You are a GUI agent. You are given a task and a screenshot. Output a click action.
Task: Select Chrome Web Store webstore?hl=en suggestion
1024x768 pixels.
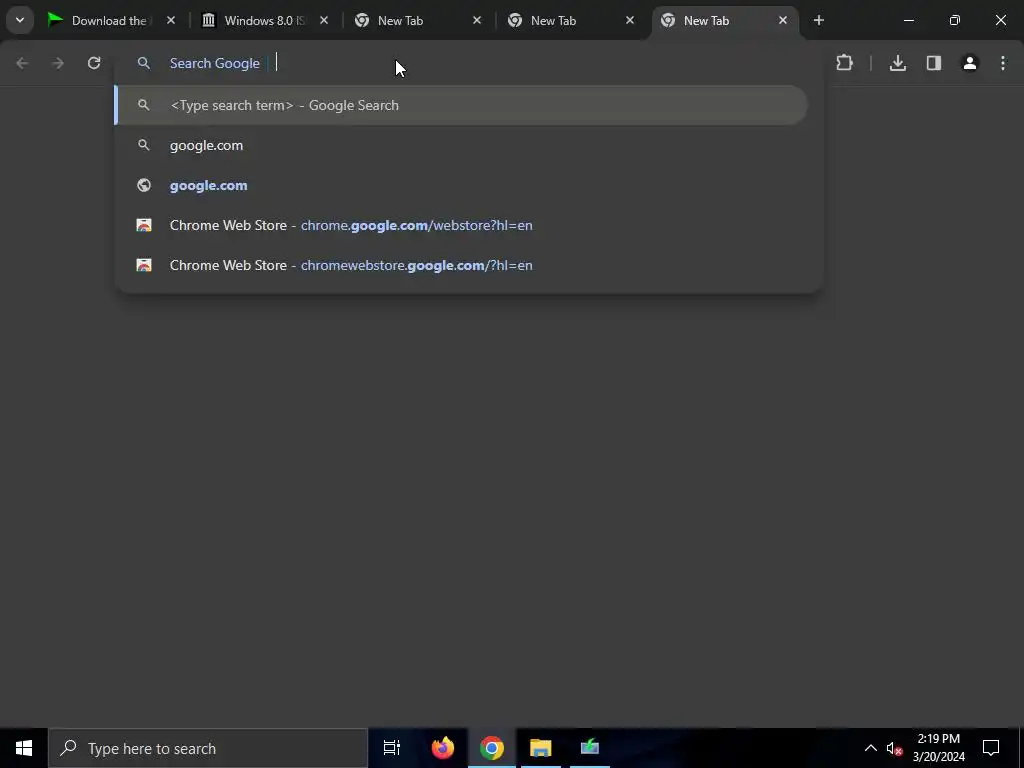(461, 225)
